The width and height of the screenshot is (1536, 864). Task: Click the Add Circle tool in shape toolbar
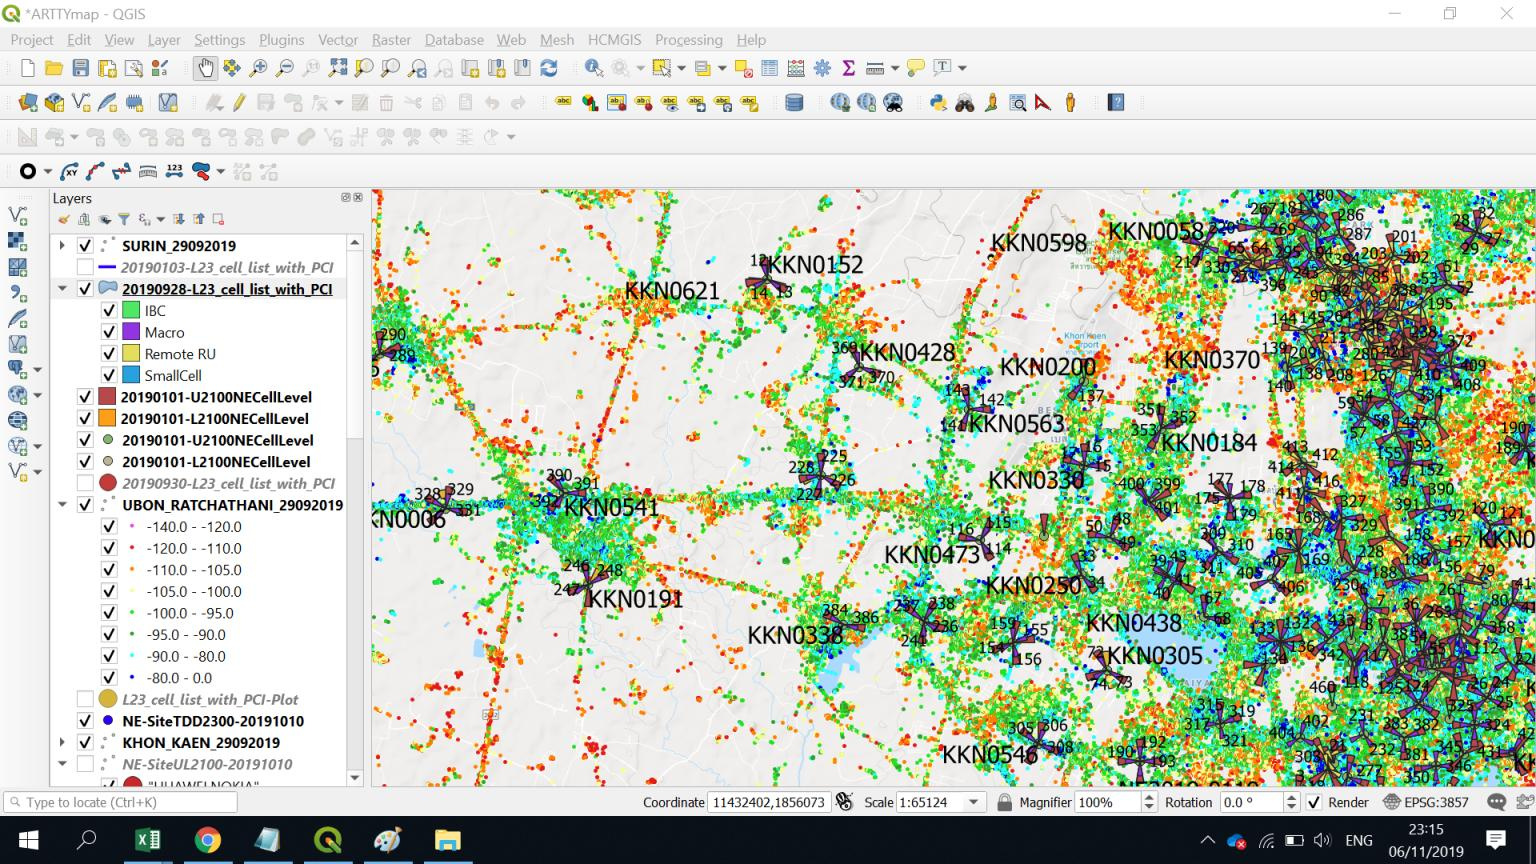[28, 172]
